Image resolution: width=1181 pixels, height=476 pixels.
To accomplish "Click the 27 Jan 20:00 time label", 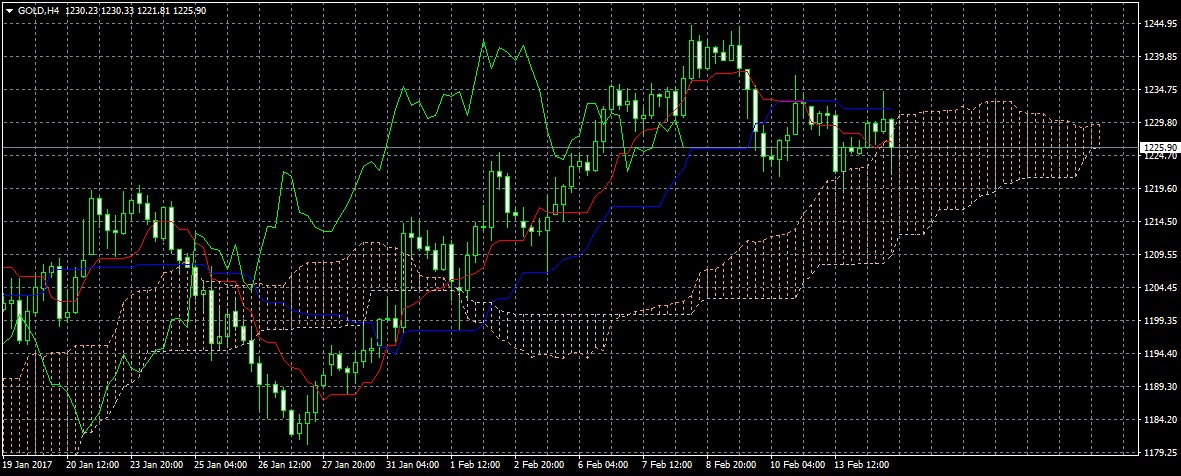I will 349,465.
